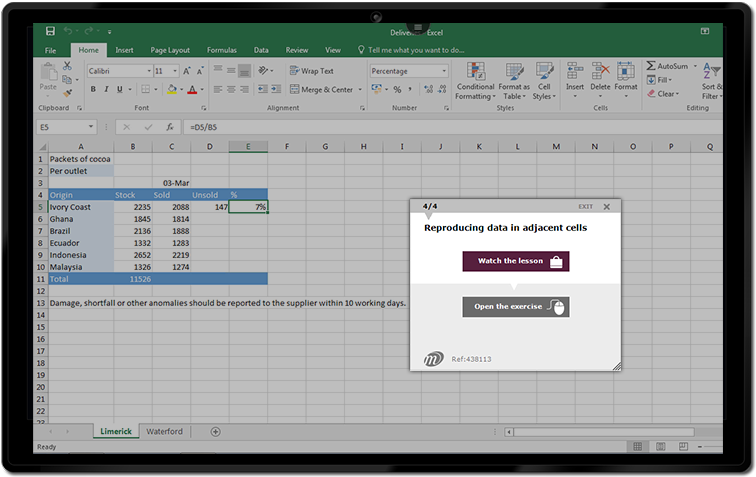756x477 pixels.
Task: Open the Cell Styles gallery
Action: 544,81
